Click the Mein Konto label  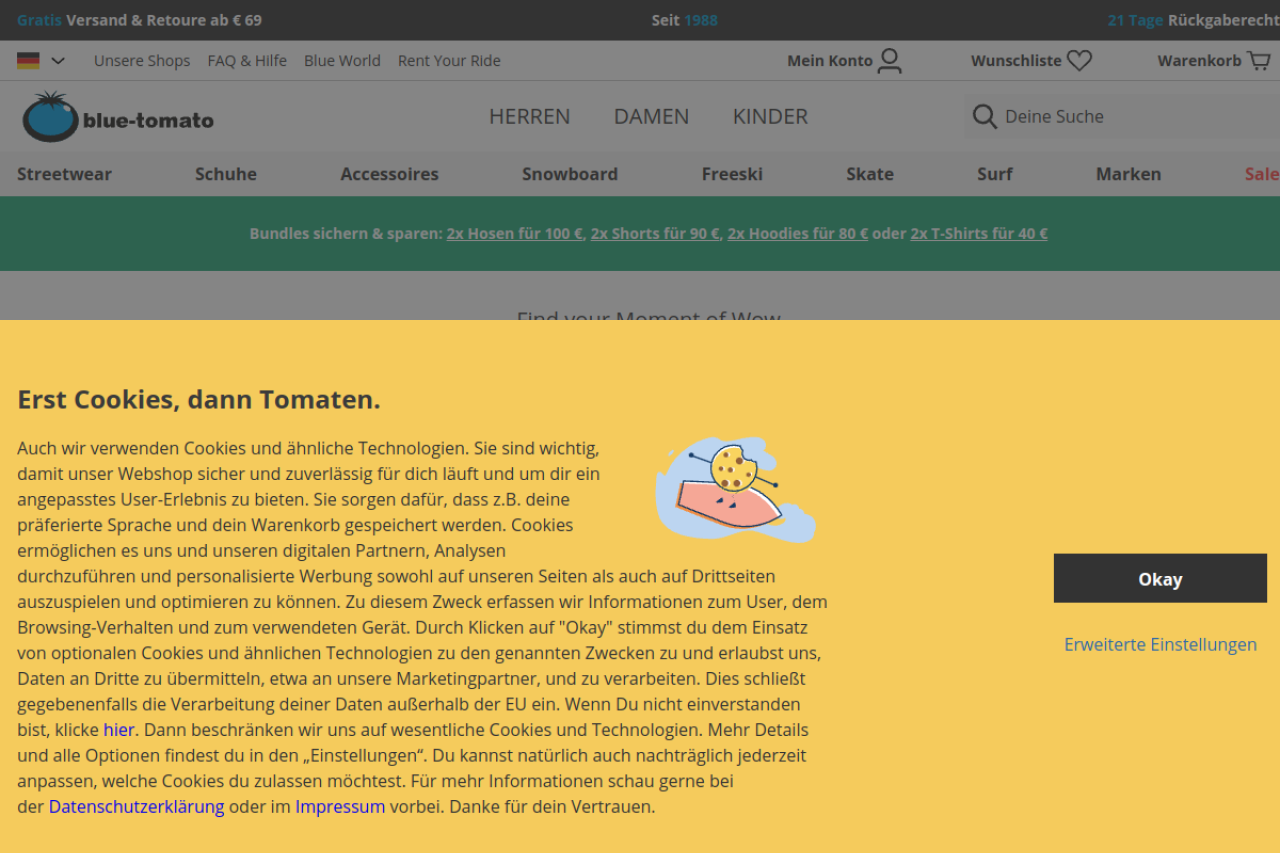pos(830,61)
